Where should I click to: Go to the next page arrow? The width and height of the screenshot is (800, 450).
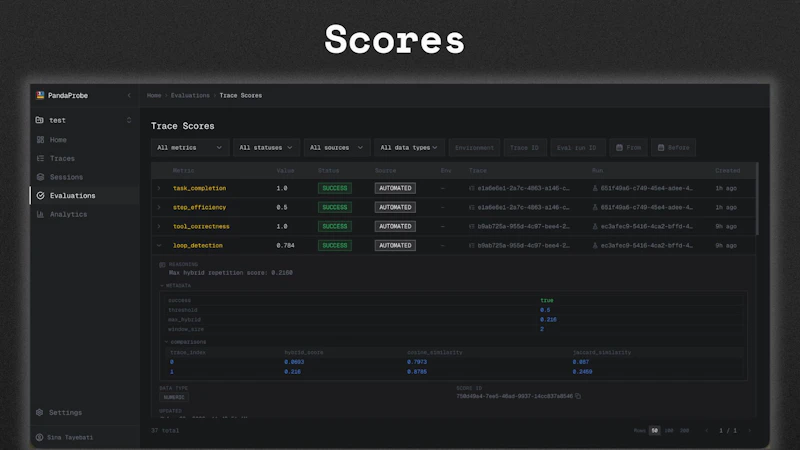click(749, 431)
